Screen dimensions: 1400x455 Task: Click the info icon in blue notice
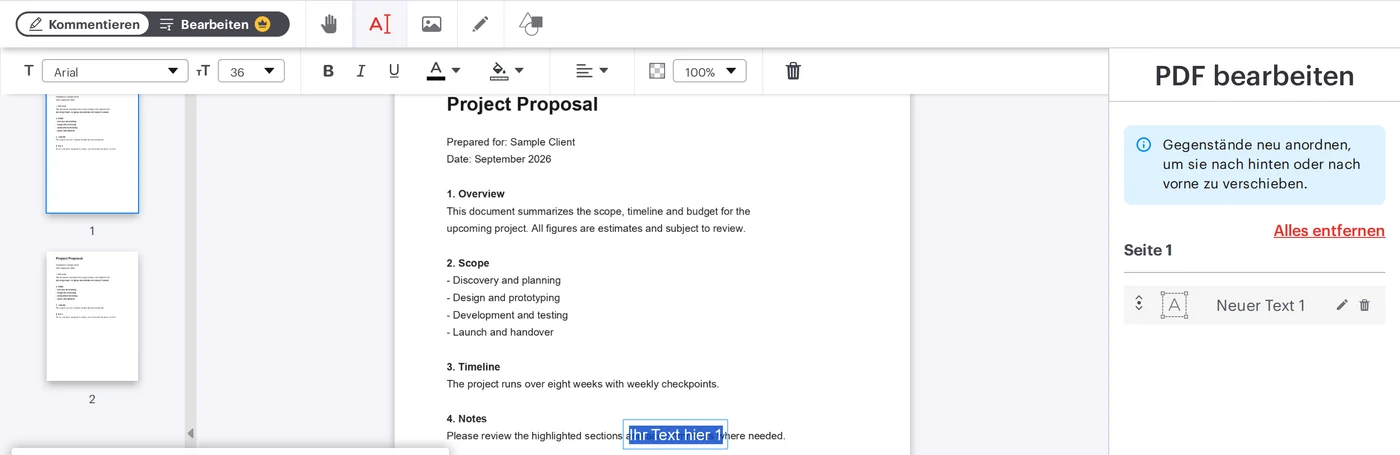[x=1144, y=145]
